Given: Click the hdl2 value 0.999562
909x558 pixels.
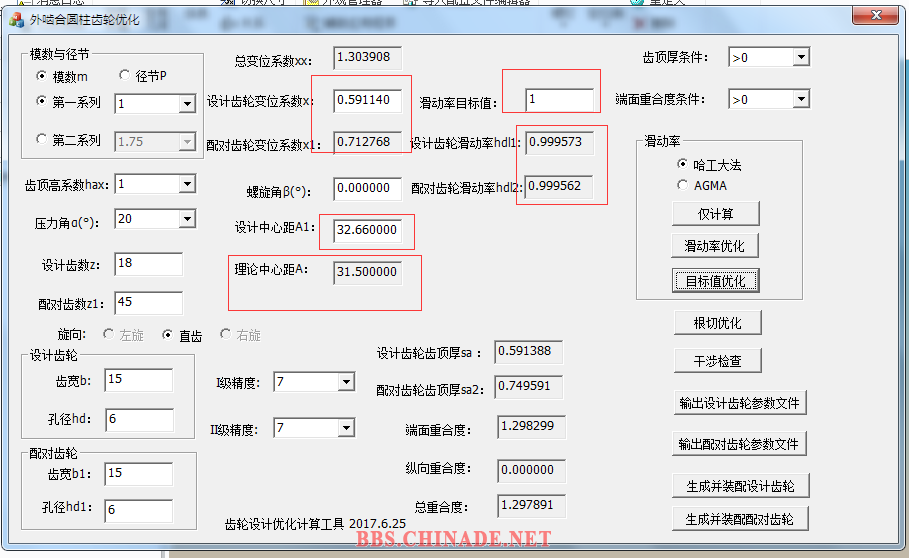Looking at the screenshot, I should (559, 187).
